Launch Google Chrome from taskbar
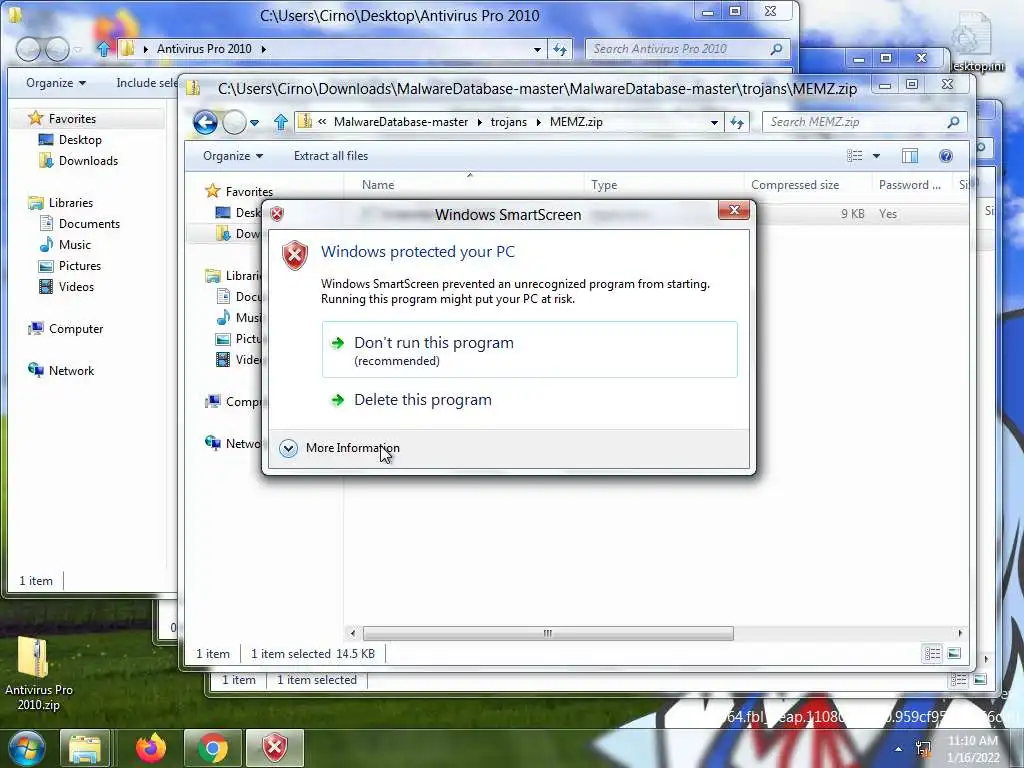The height and width of the screenshot is (768, 1024). [213, 748]
